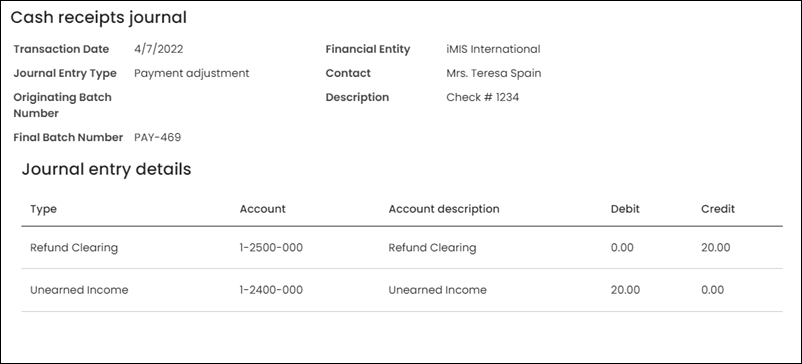Click account number 1-2500-000
The height and width of the screenshot is (364, 802).
pyautogui.click(x=271, y=247)
